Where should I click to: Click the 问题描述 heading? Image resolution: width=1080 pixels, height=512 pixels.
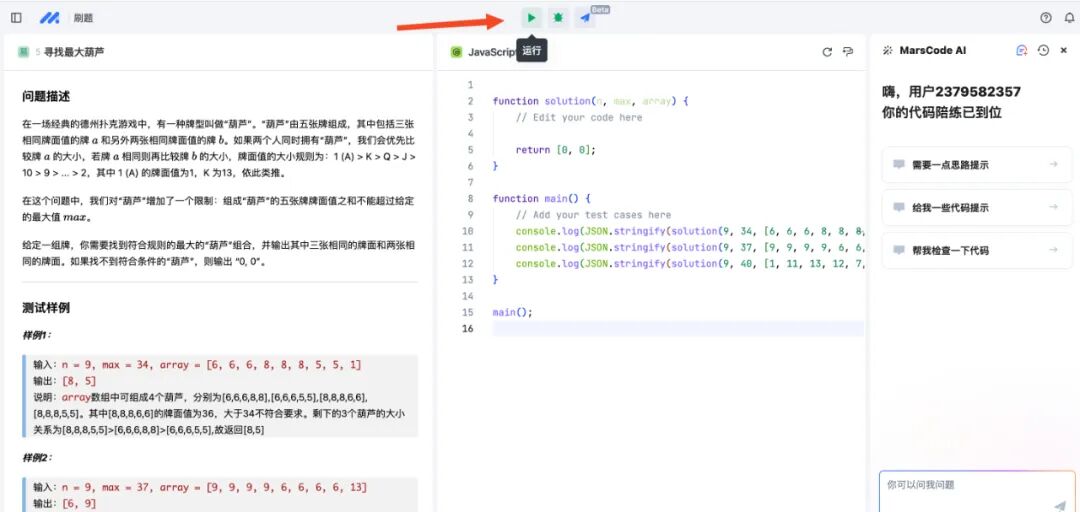45,96
